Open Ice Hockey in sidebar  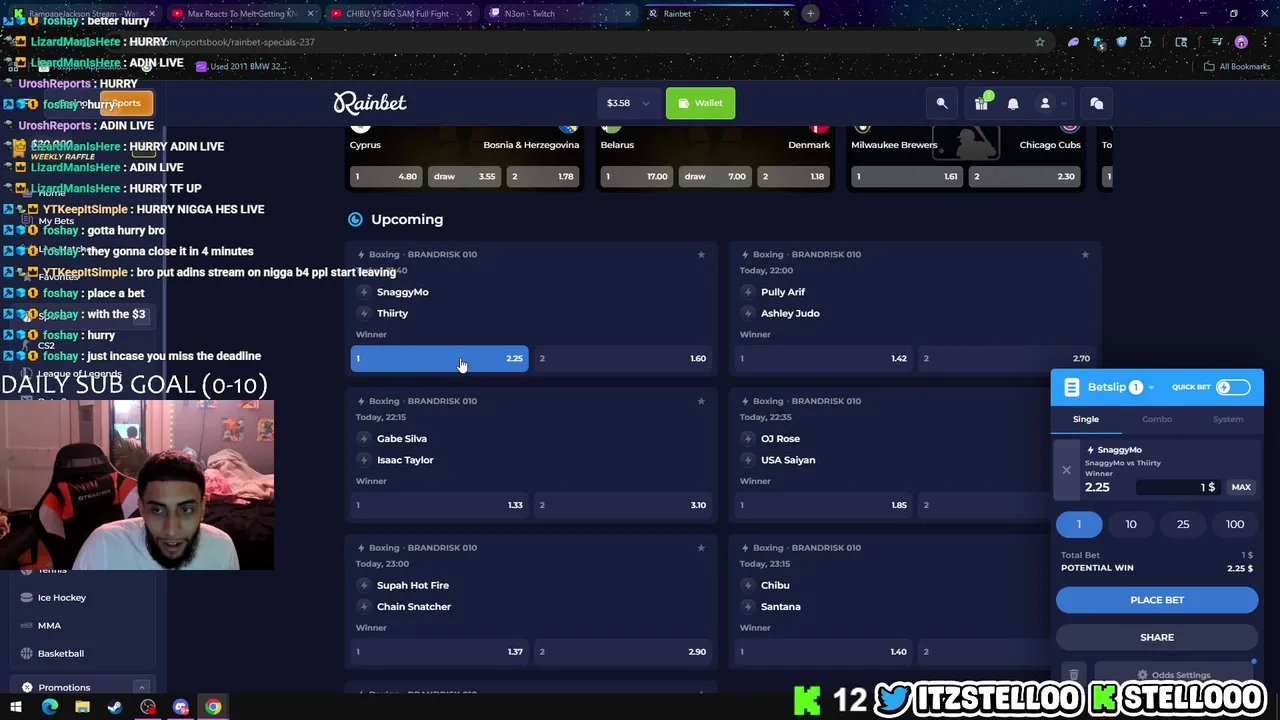pyautogui.click(x=62, y=597)
